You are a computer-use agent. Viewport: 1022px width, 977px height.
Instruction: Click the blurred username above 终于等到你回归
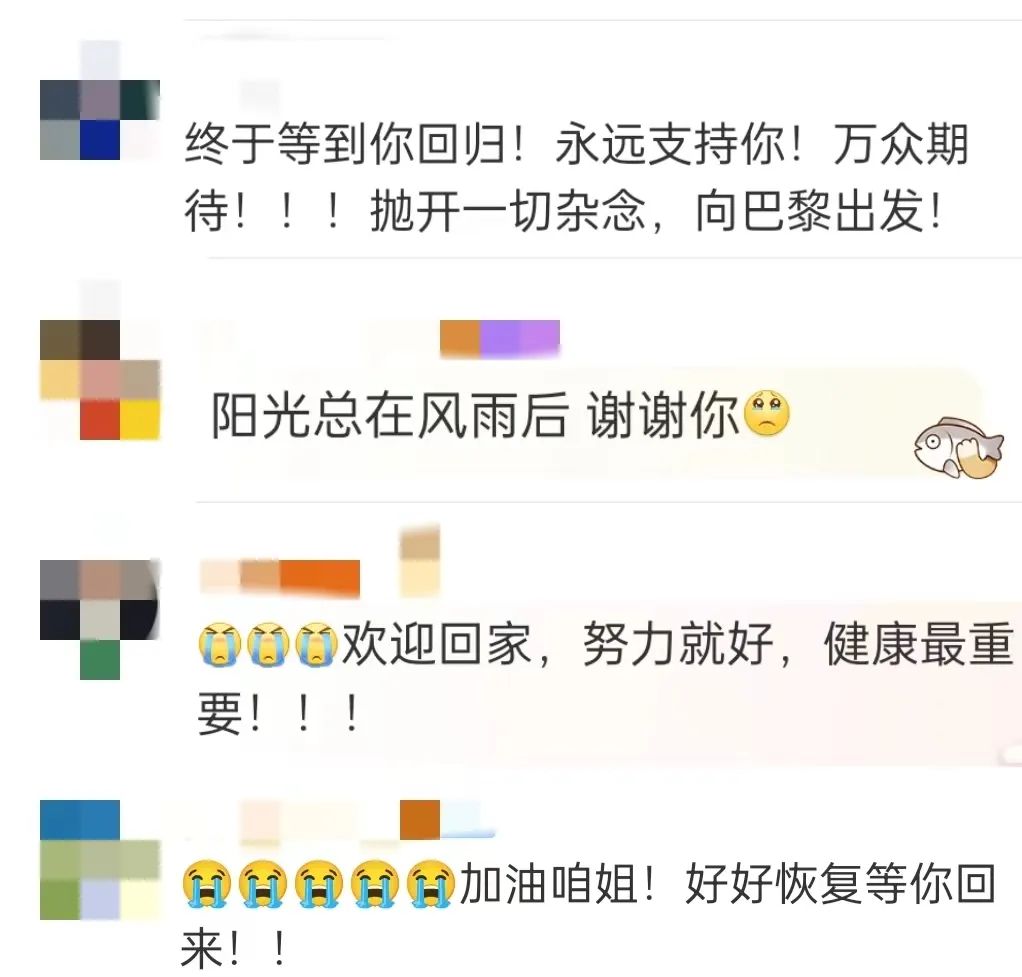tap(259, 96)
